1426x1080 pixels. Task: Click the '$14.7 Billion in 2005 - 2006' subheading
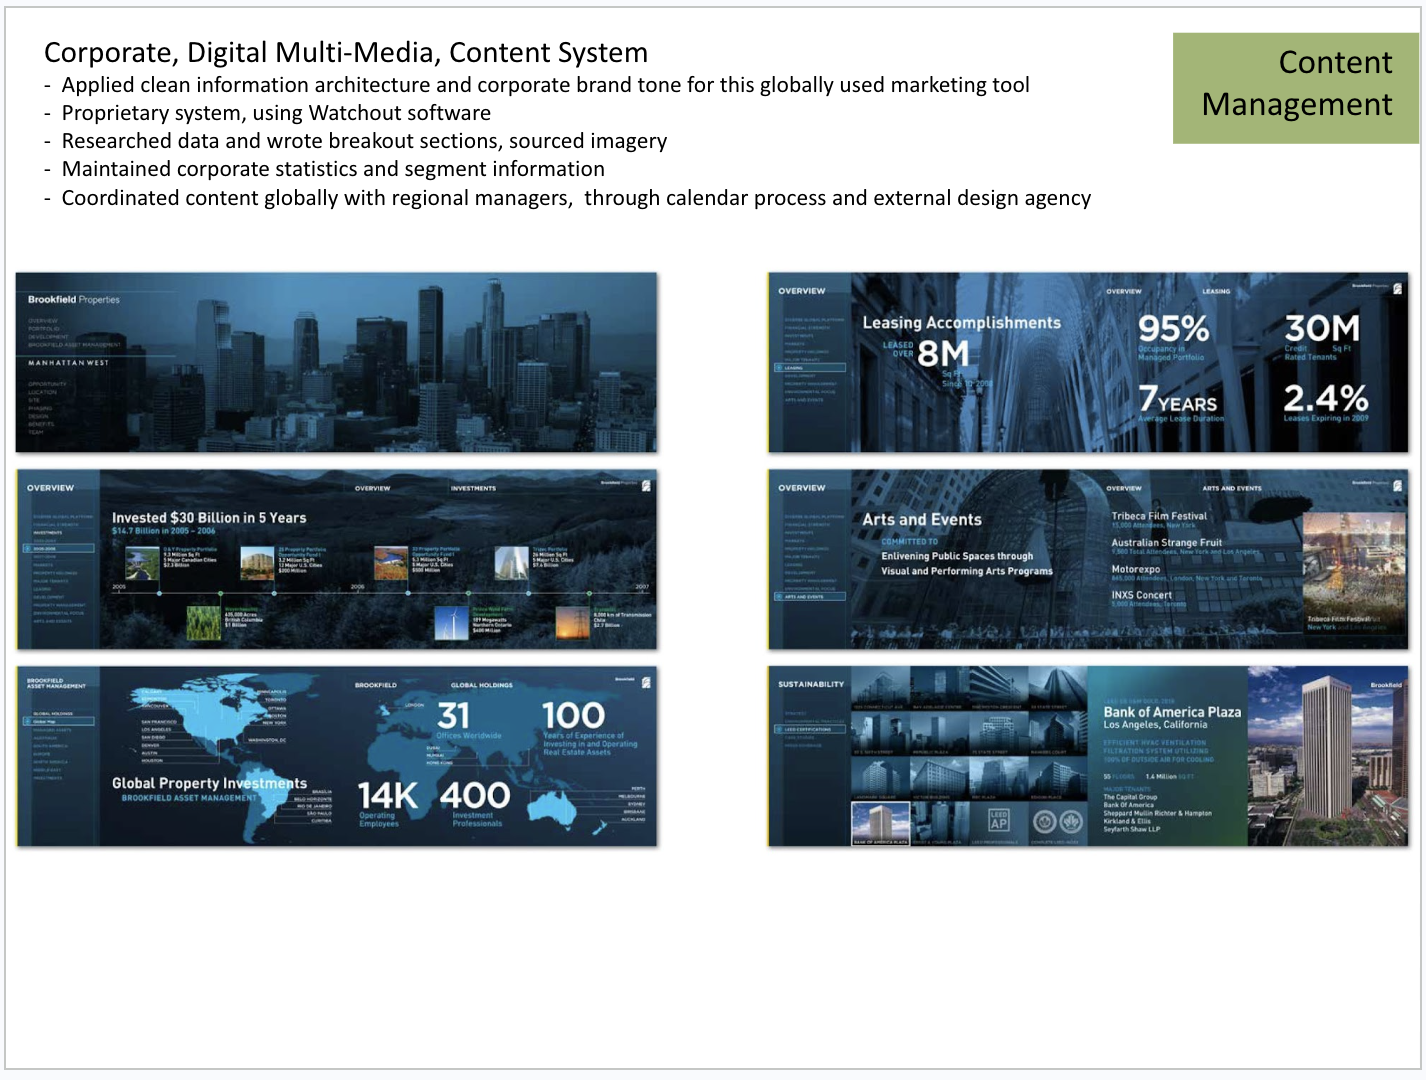(163, 531)
